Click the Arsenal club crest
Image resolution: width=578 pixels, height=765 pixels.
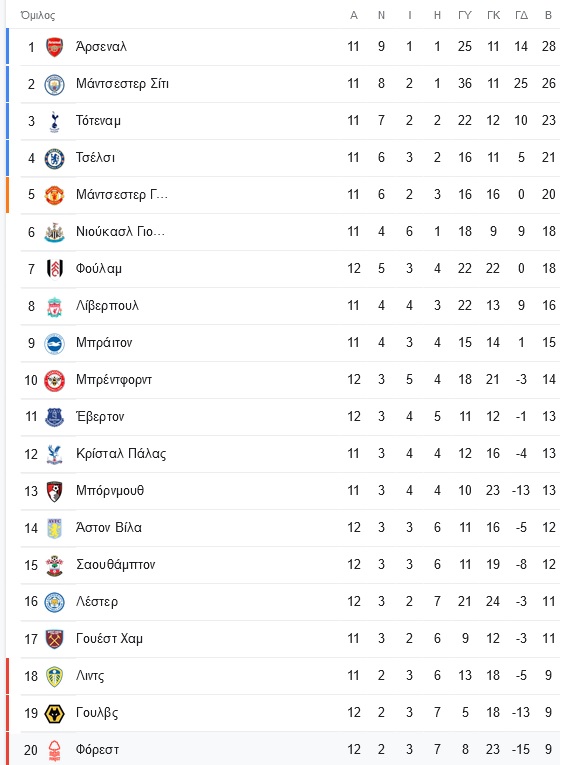[x=54, y=47]
